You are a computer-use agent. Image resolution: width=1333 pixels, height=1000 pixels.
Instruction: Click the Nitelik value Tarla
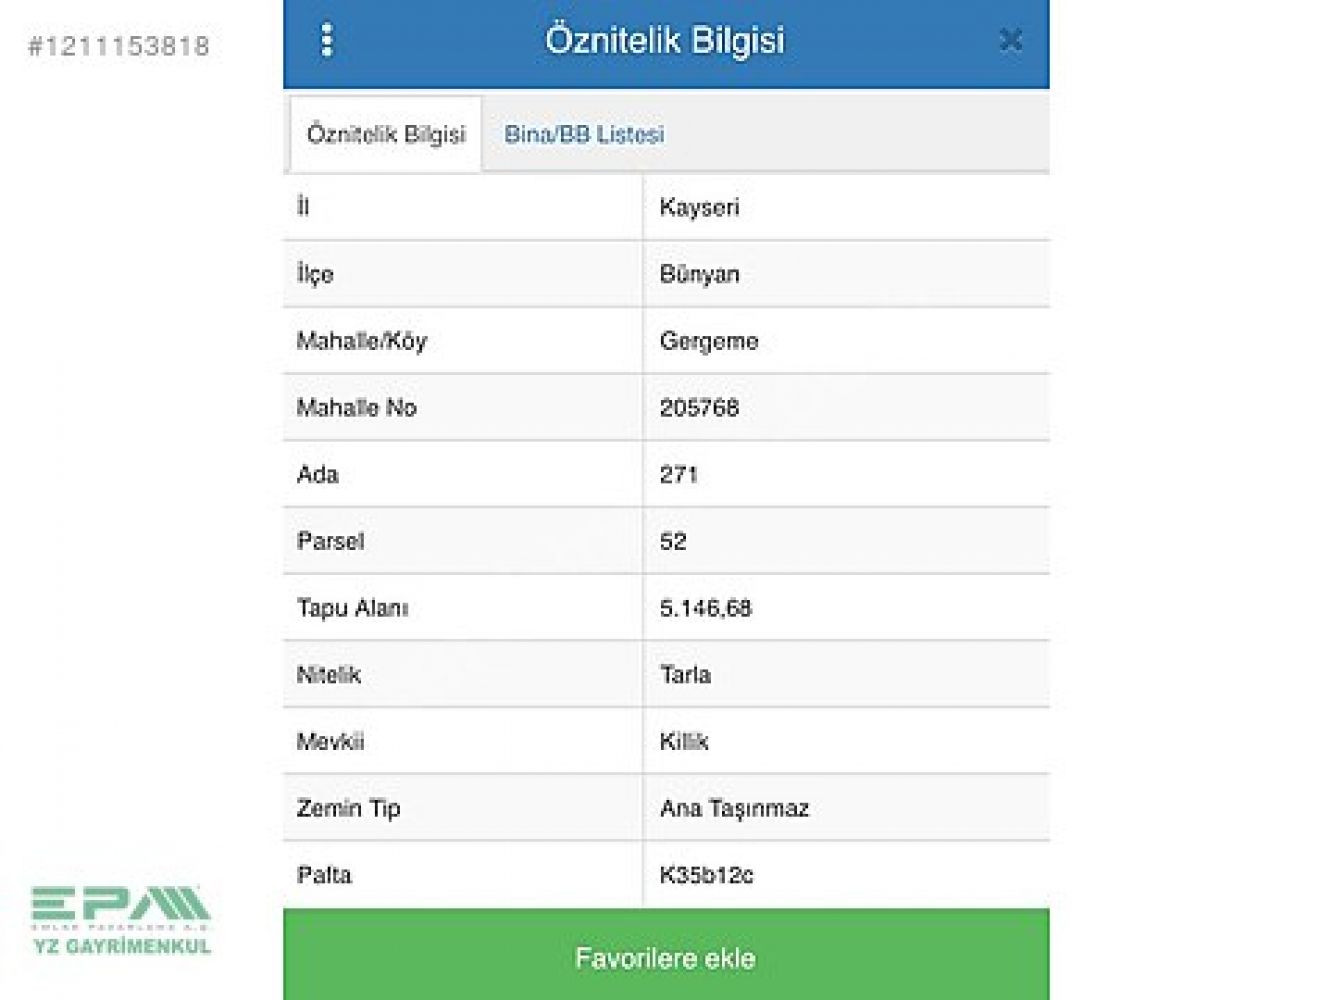(x=685, y=675)
